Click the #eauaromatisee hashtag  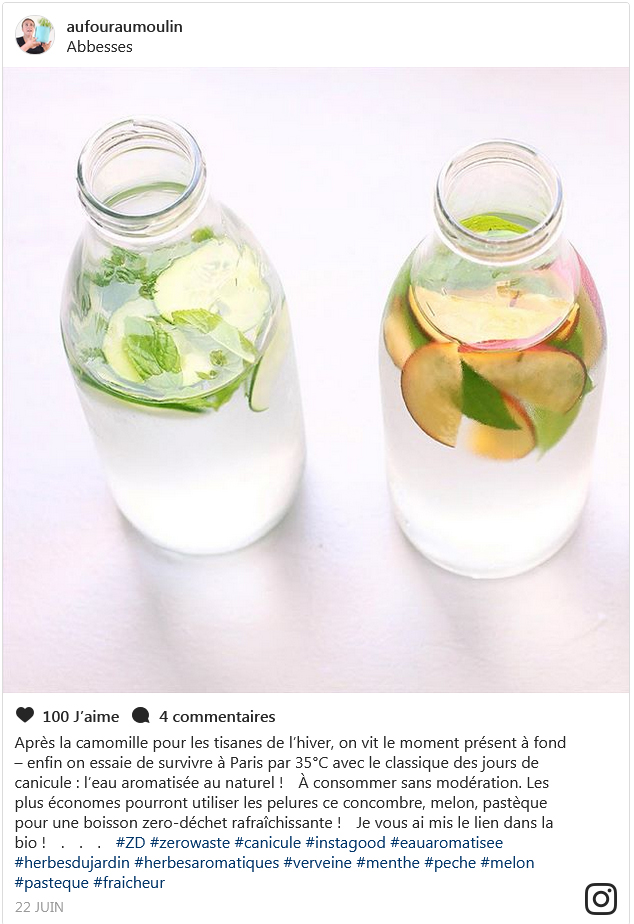click(447, 843)
